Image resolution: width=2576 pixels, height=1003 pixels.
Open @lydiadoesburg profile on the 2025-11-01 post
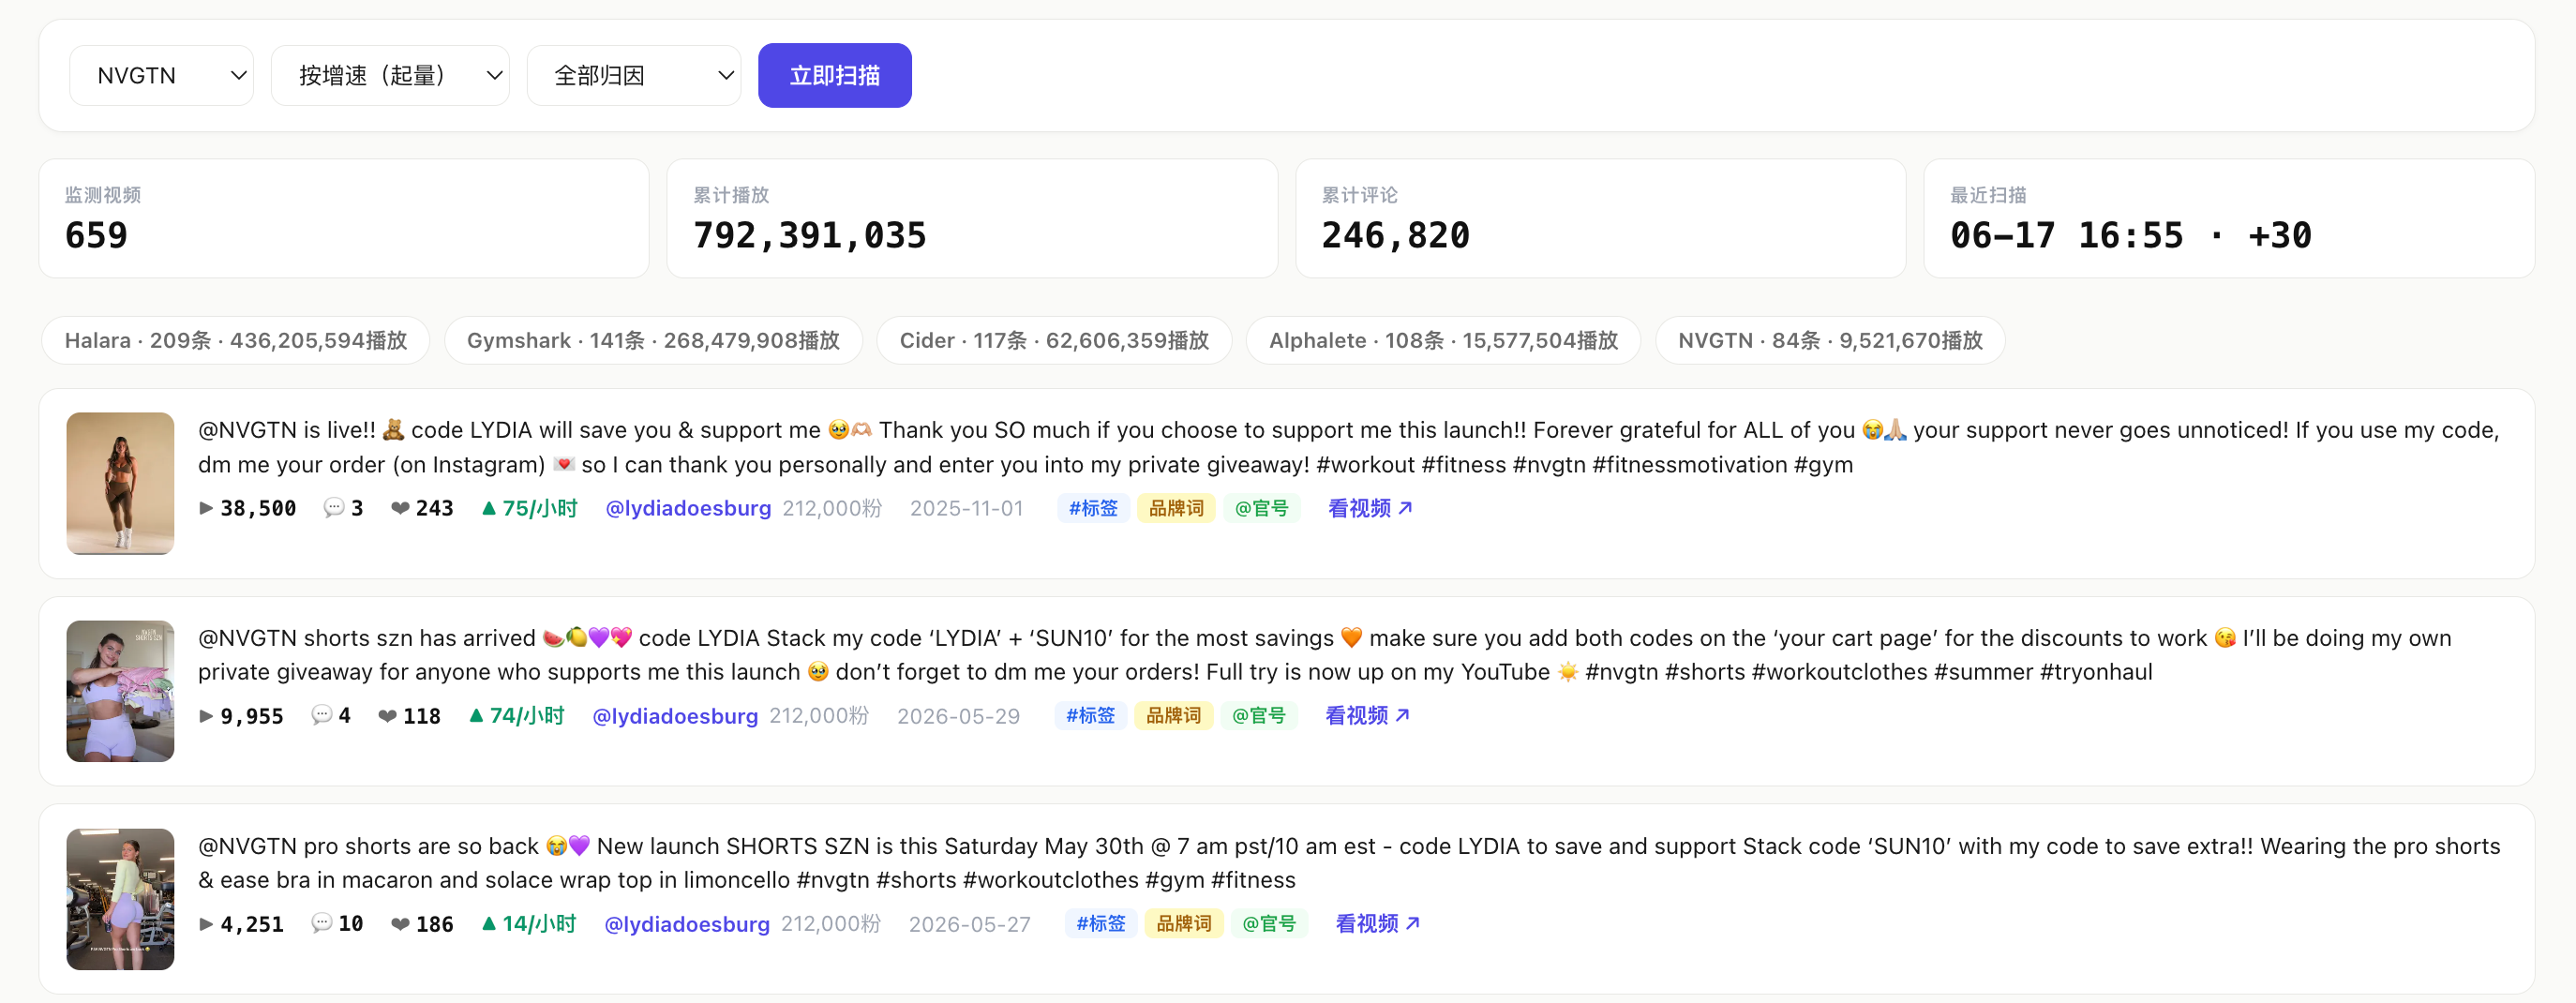coord(688,508)
